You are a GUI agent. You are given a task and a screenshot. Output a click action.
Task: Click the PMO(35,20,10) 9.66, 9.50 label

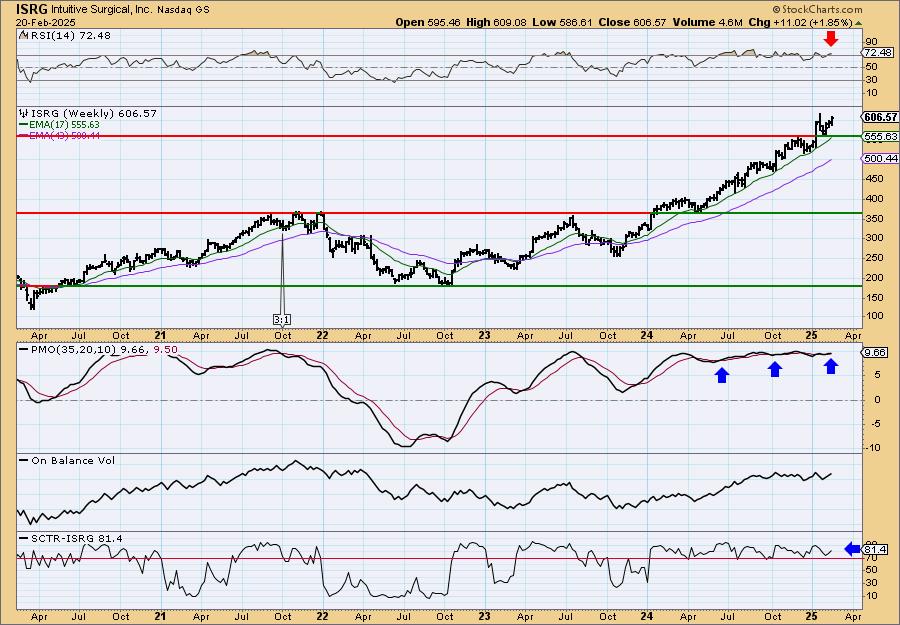[x=103, y=350]
